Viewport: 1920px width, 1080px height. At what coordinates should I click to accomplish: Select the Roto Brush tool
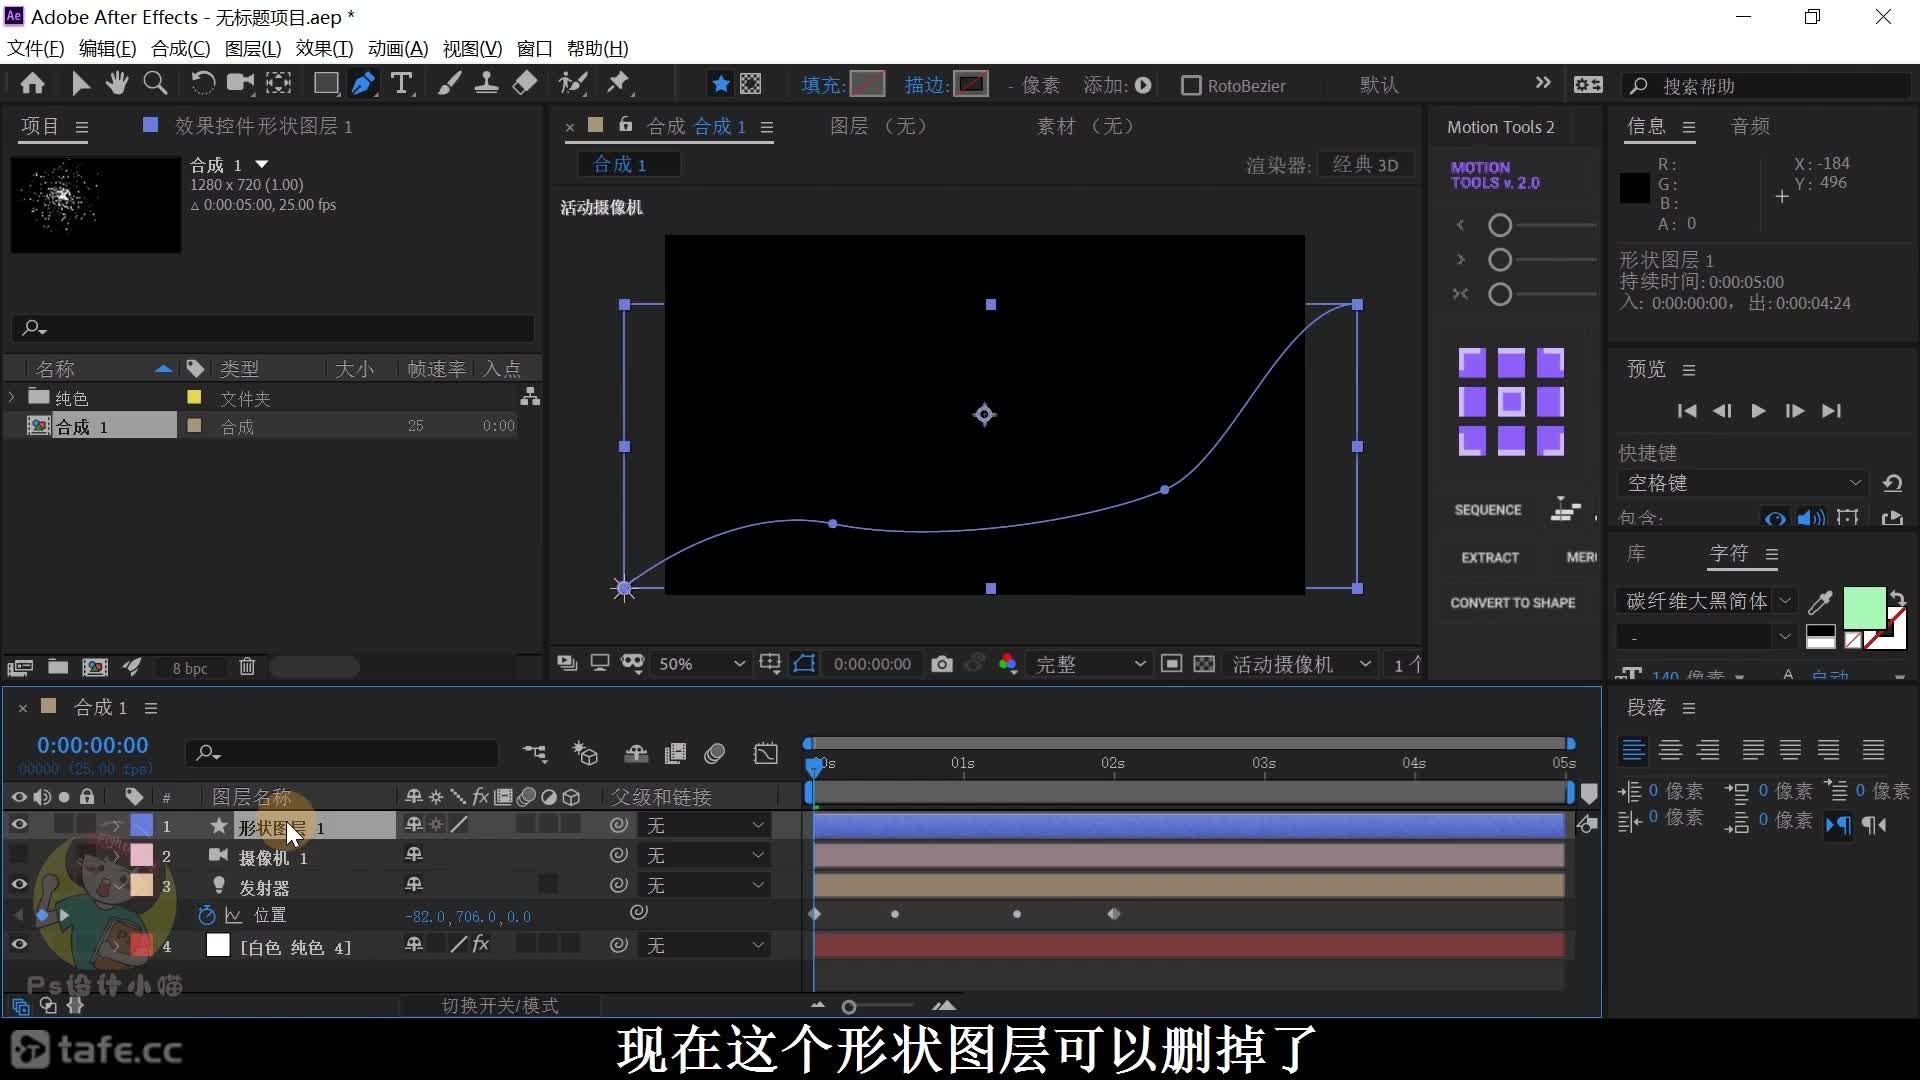[x=572, y=84]
